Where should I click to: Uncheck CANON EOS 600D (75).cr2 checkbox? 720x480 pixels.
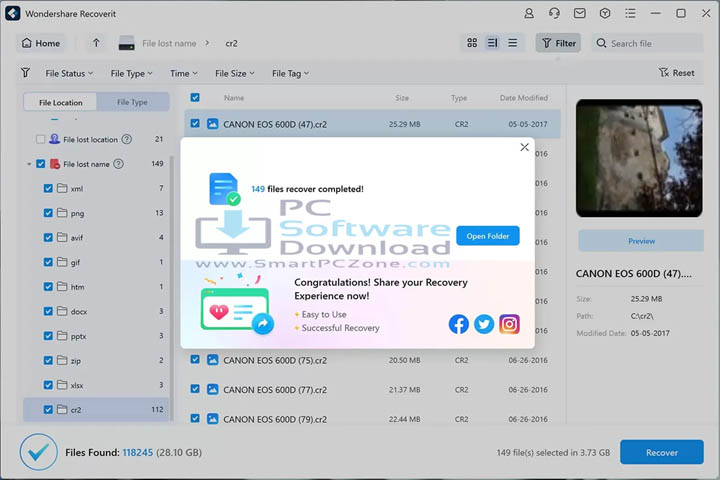point(195,360)
